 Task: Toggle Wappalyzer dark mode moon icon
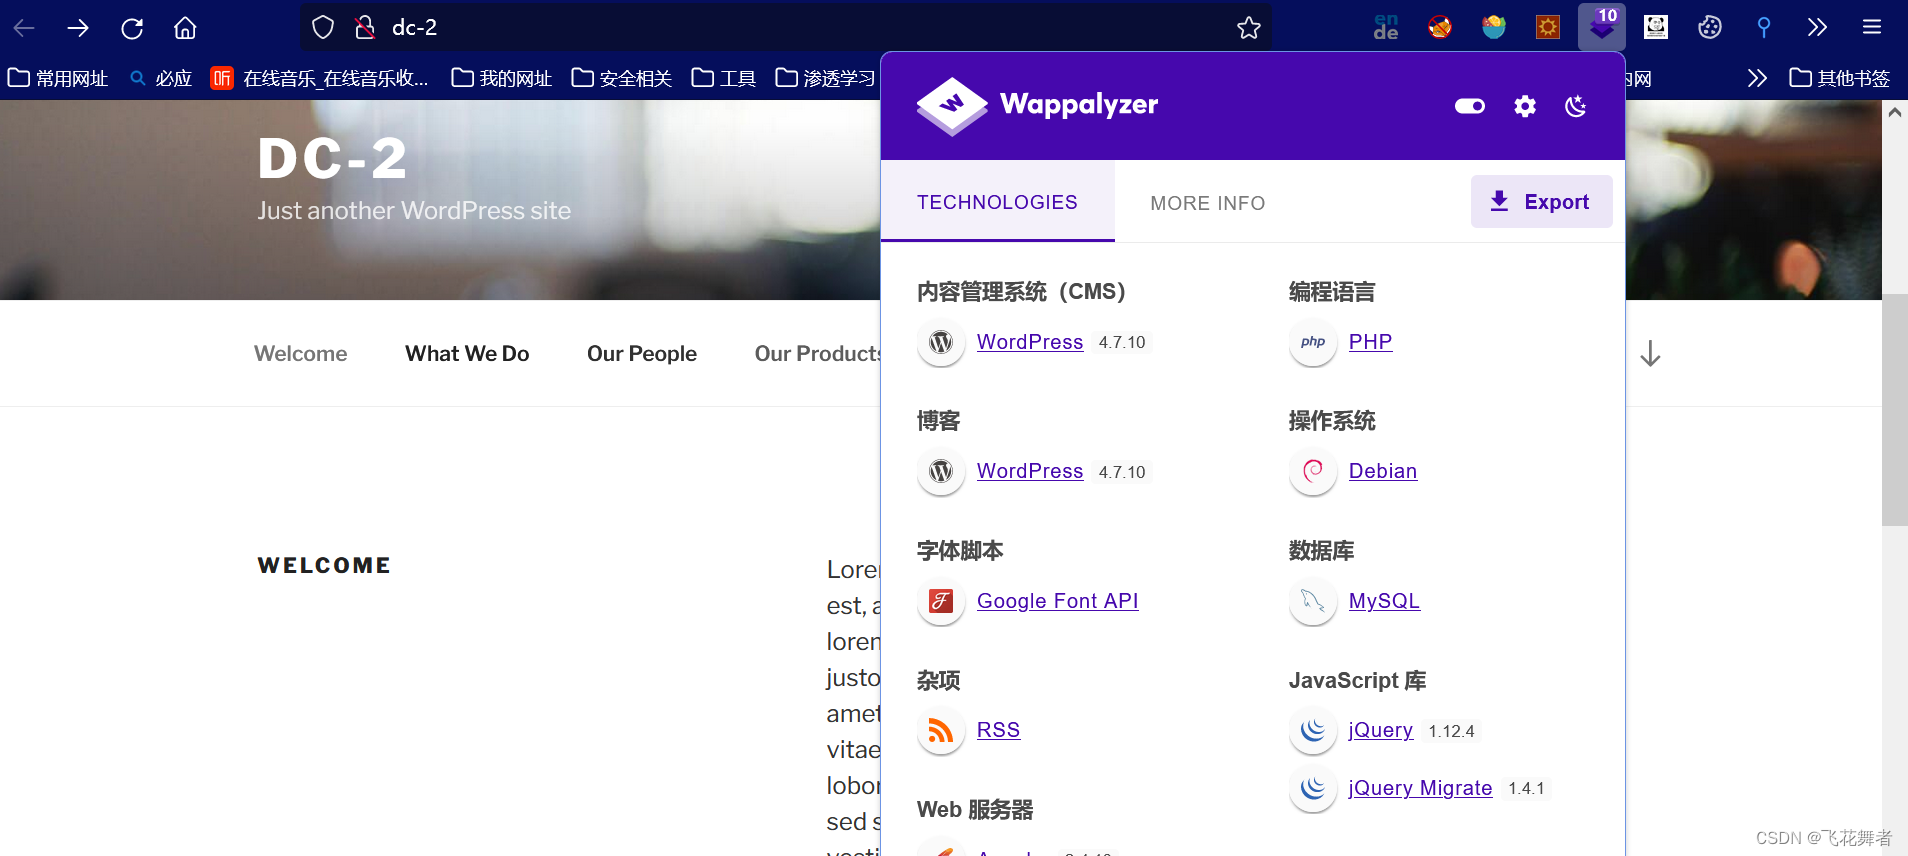[x=1576, y=106]
